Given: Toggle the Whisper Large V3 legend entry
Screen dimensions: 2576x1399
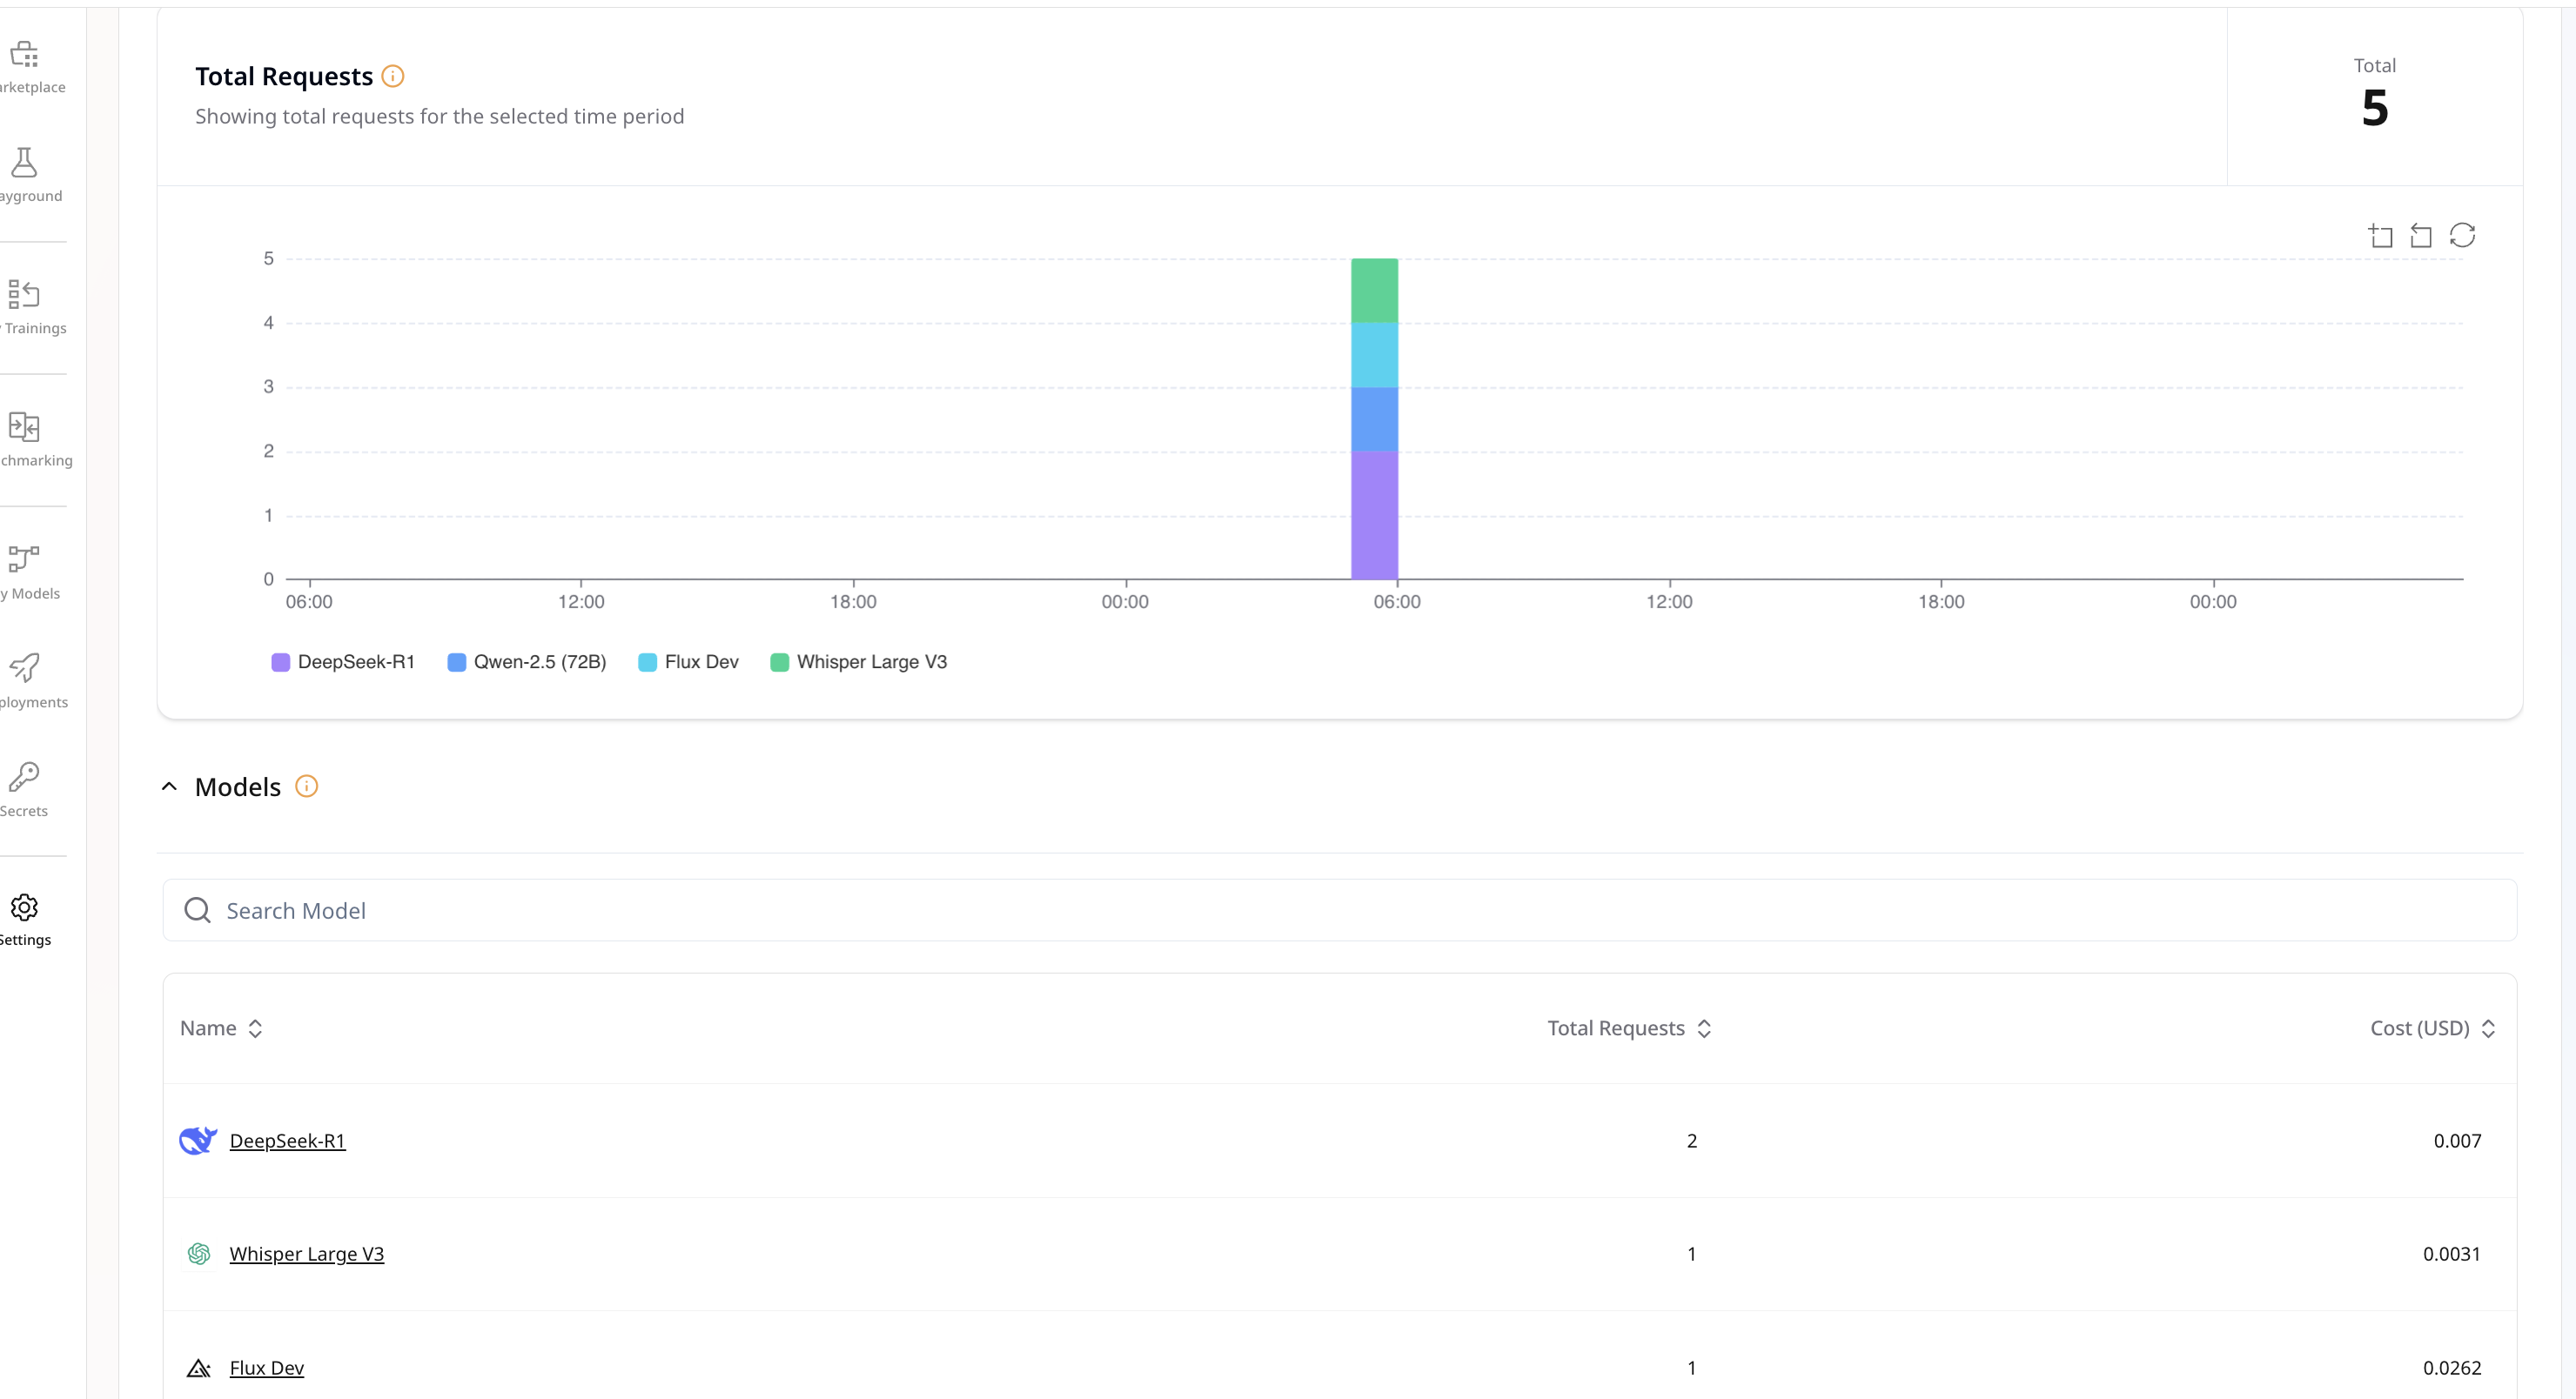Looking at the screenshot, I should pyautogui.click(x=858, y=662).
